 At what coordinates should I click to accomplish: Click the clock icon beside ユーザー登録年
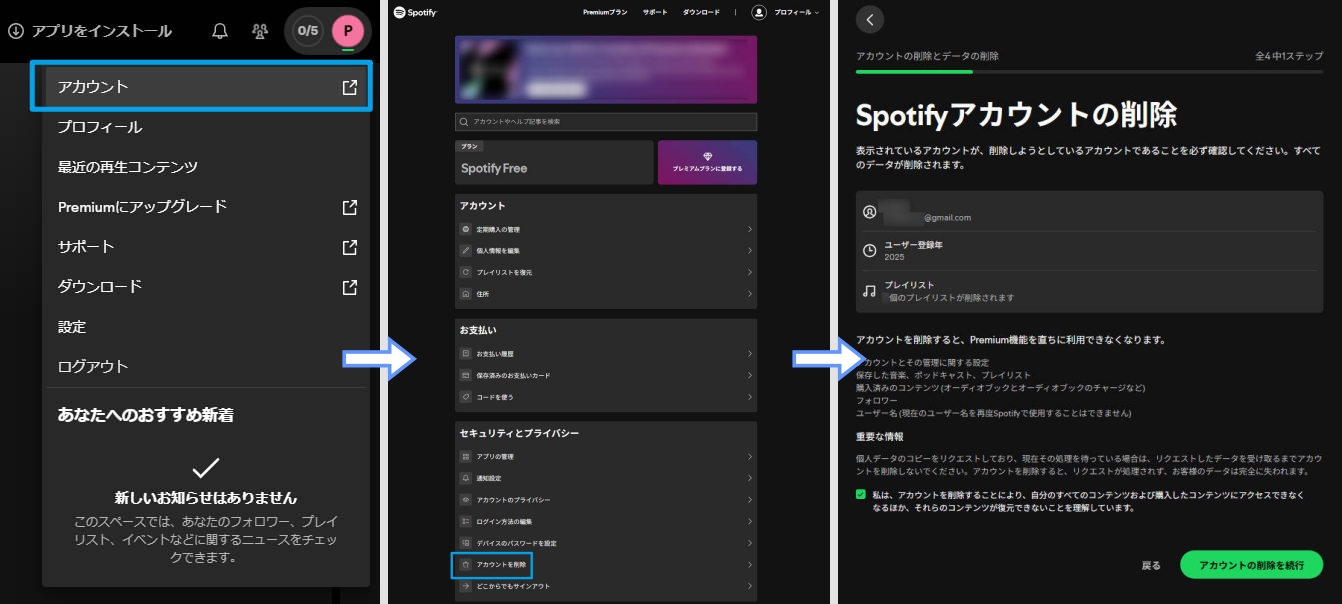coord(870,250)
